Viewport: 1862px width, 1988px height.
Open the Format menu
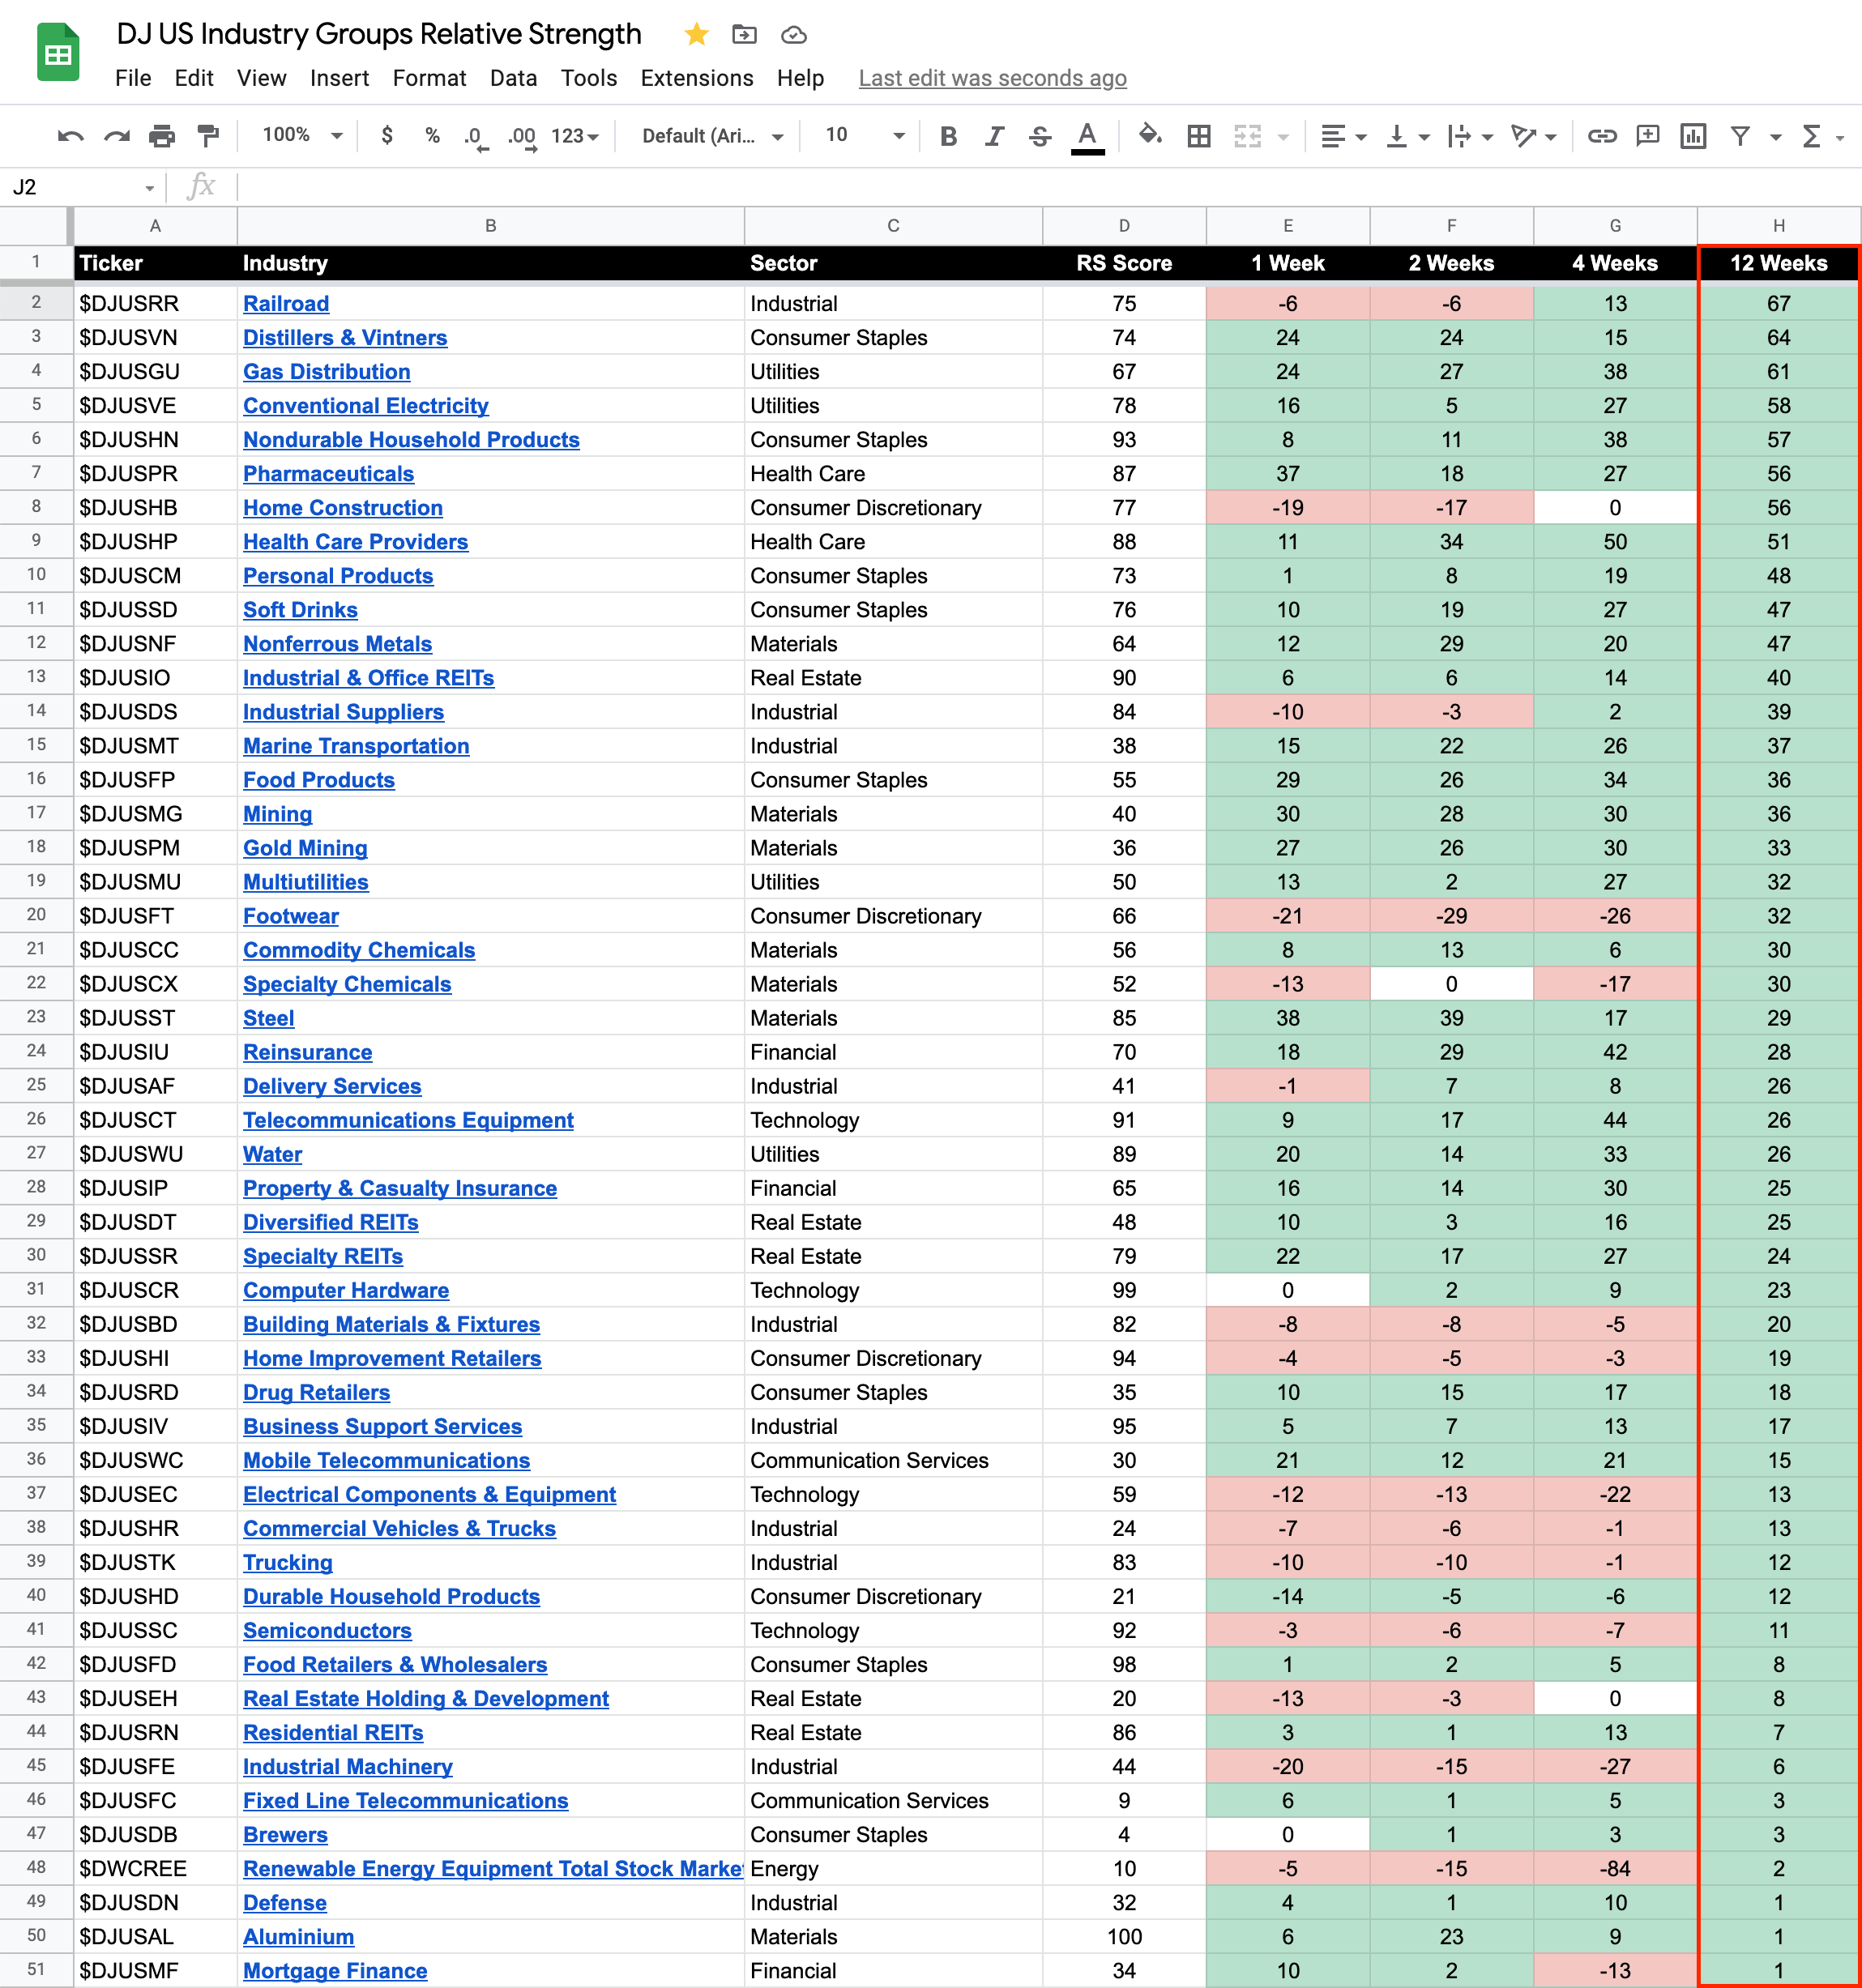(429, 78)
